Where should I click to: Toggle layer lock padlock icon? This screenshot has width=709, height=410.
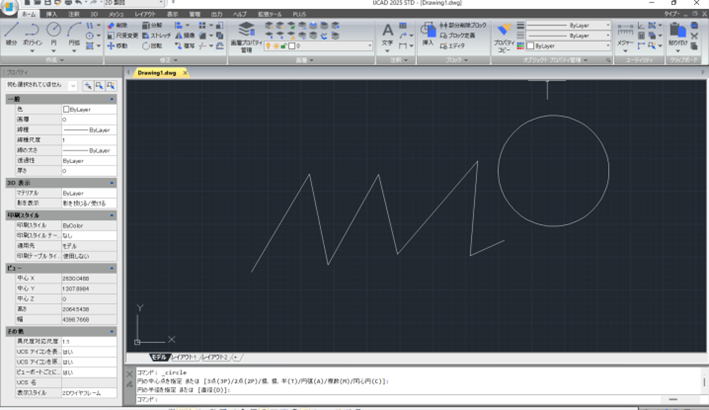[284, 46]
